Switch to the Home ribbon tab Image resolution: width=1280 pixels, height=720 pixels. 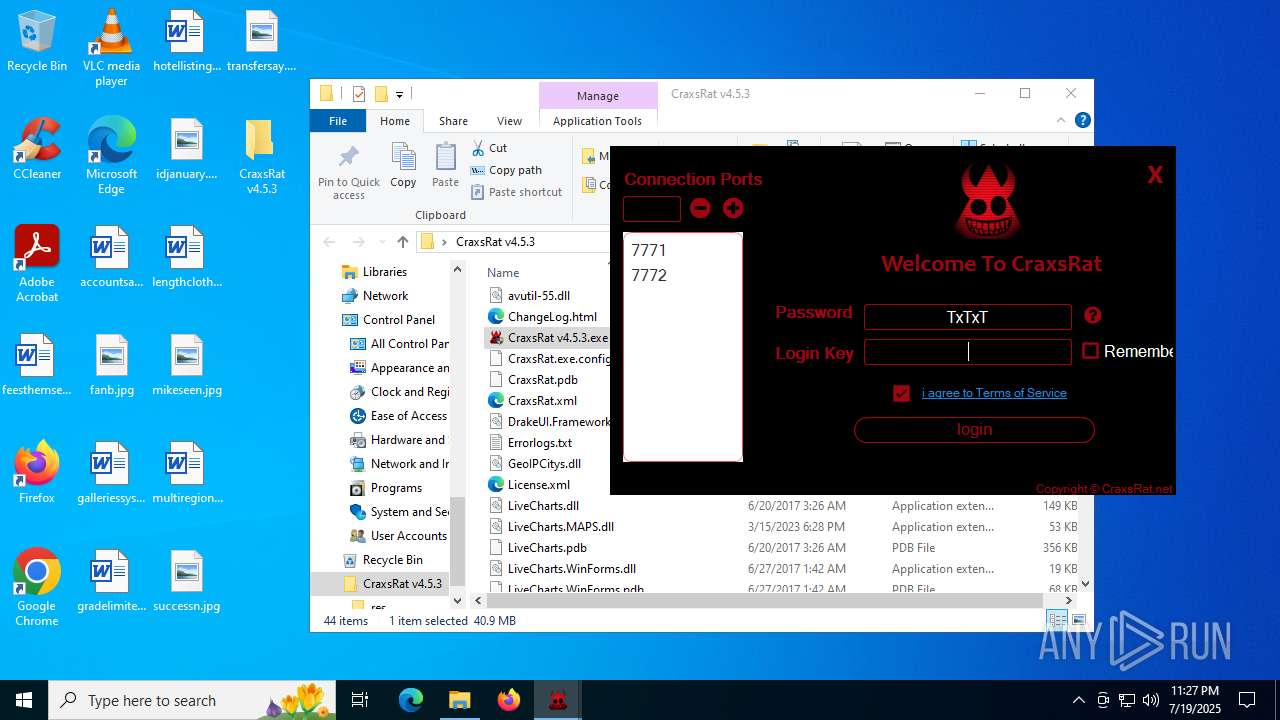click(x=395, y=121)
